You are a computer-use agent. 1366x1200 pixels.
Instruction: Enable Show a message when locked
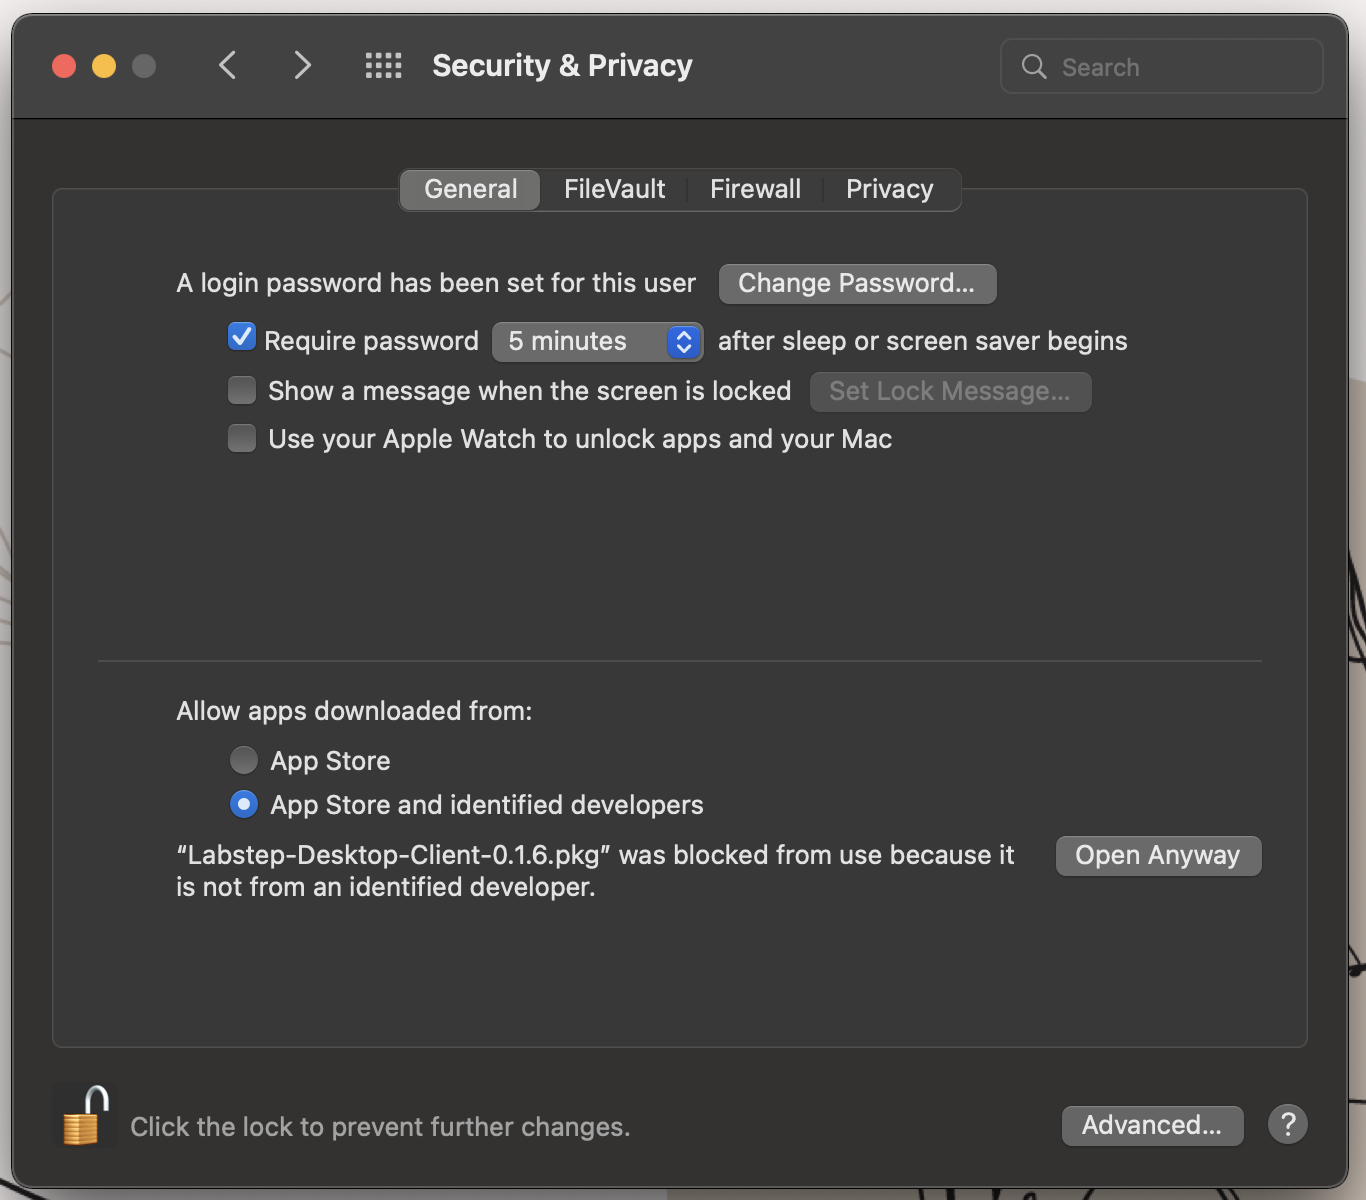point(242,390)
